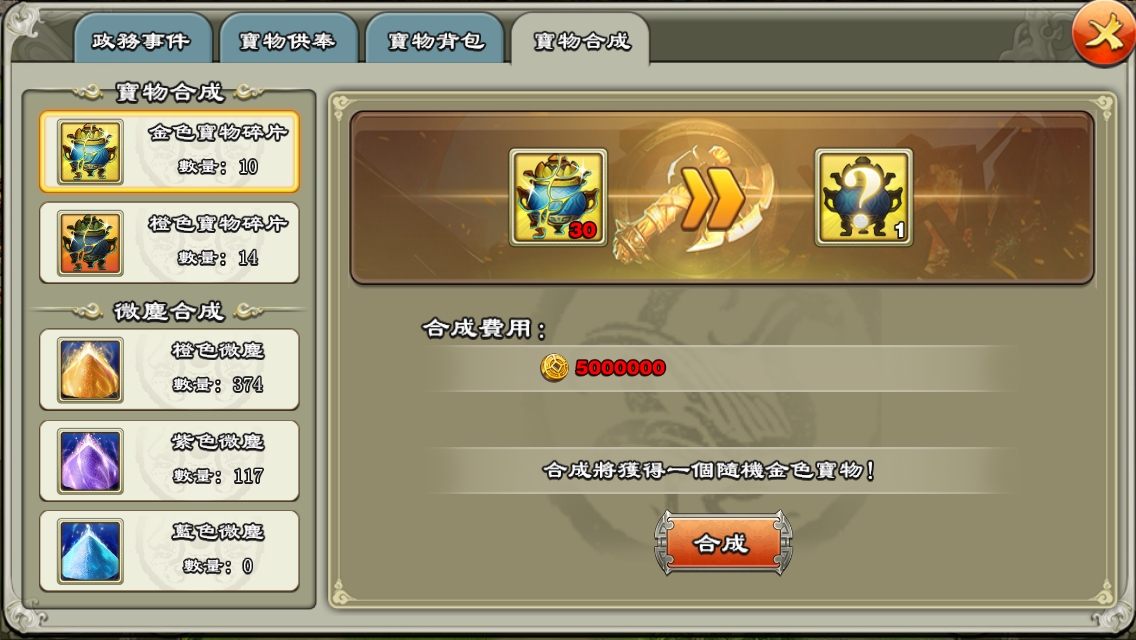1136x640 pixels.
Task: Select the 寶物合成 tab
Action: (x=581, y=41)
